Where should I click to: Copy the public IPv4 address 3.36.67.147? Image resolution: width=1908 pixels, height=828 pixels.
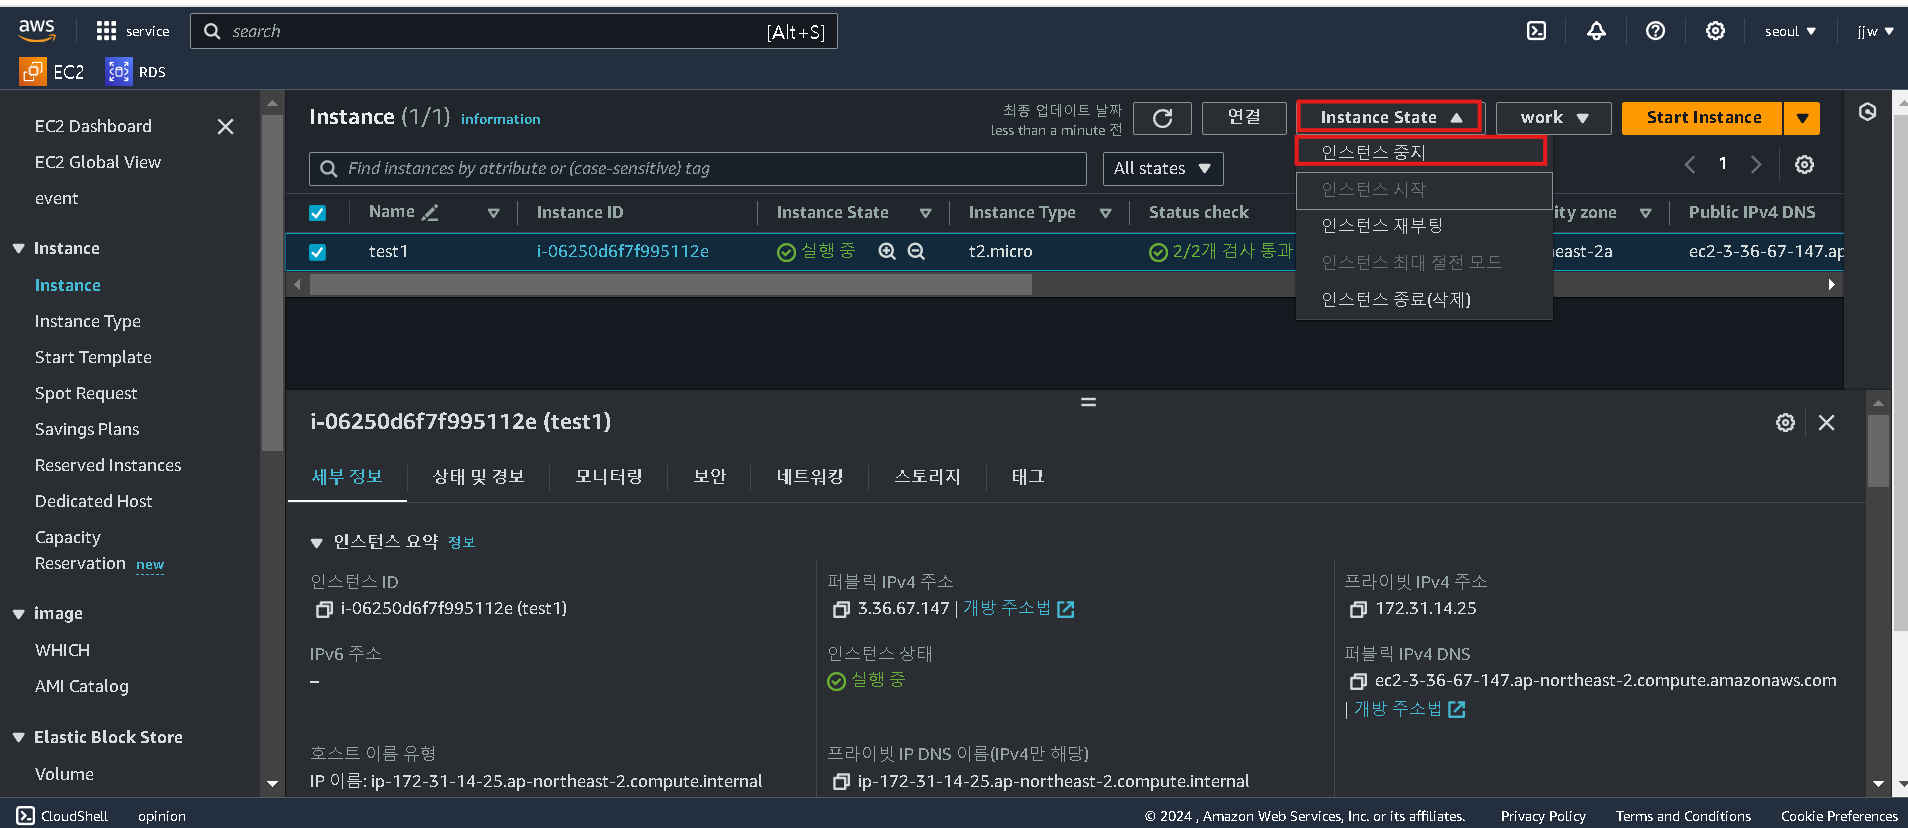click(x=841, y=609)
